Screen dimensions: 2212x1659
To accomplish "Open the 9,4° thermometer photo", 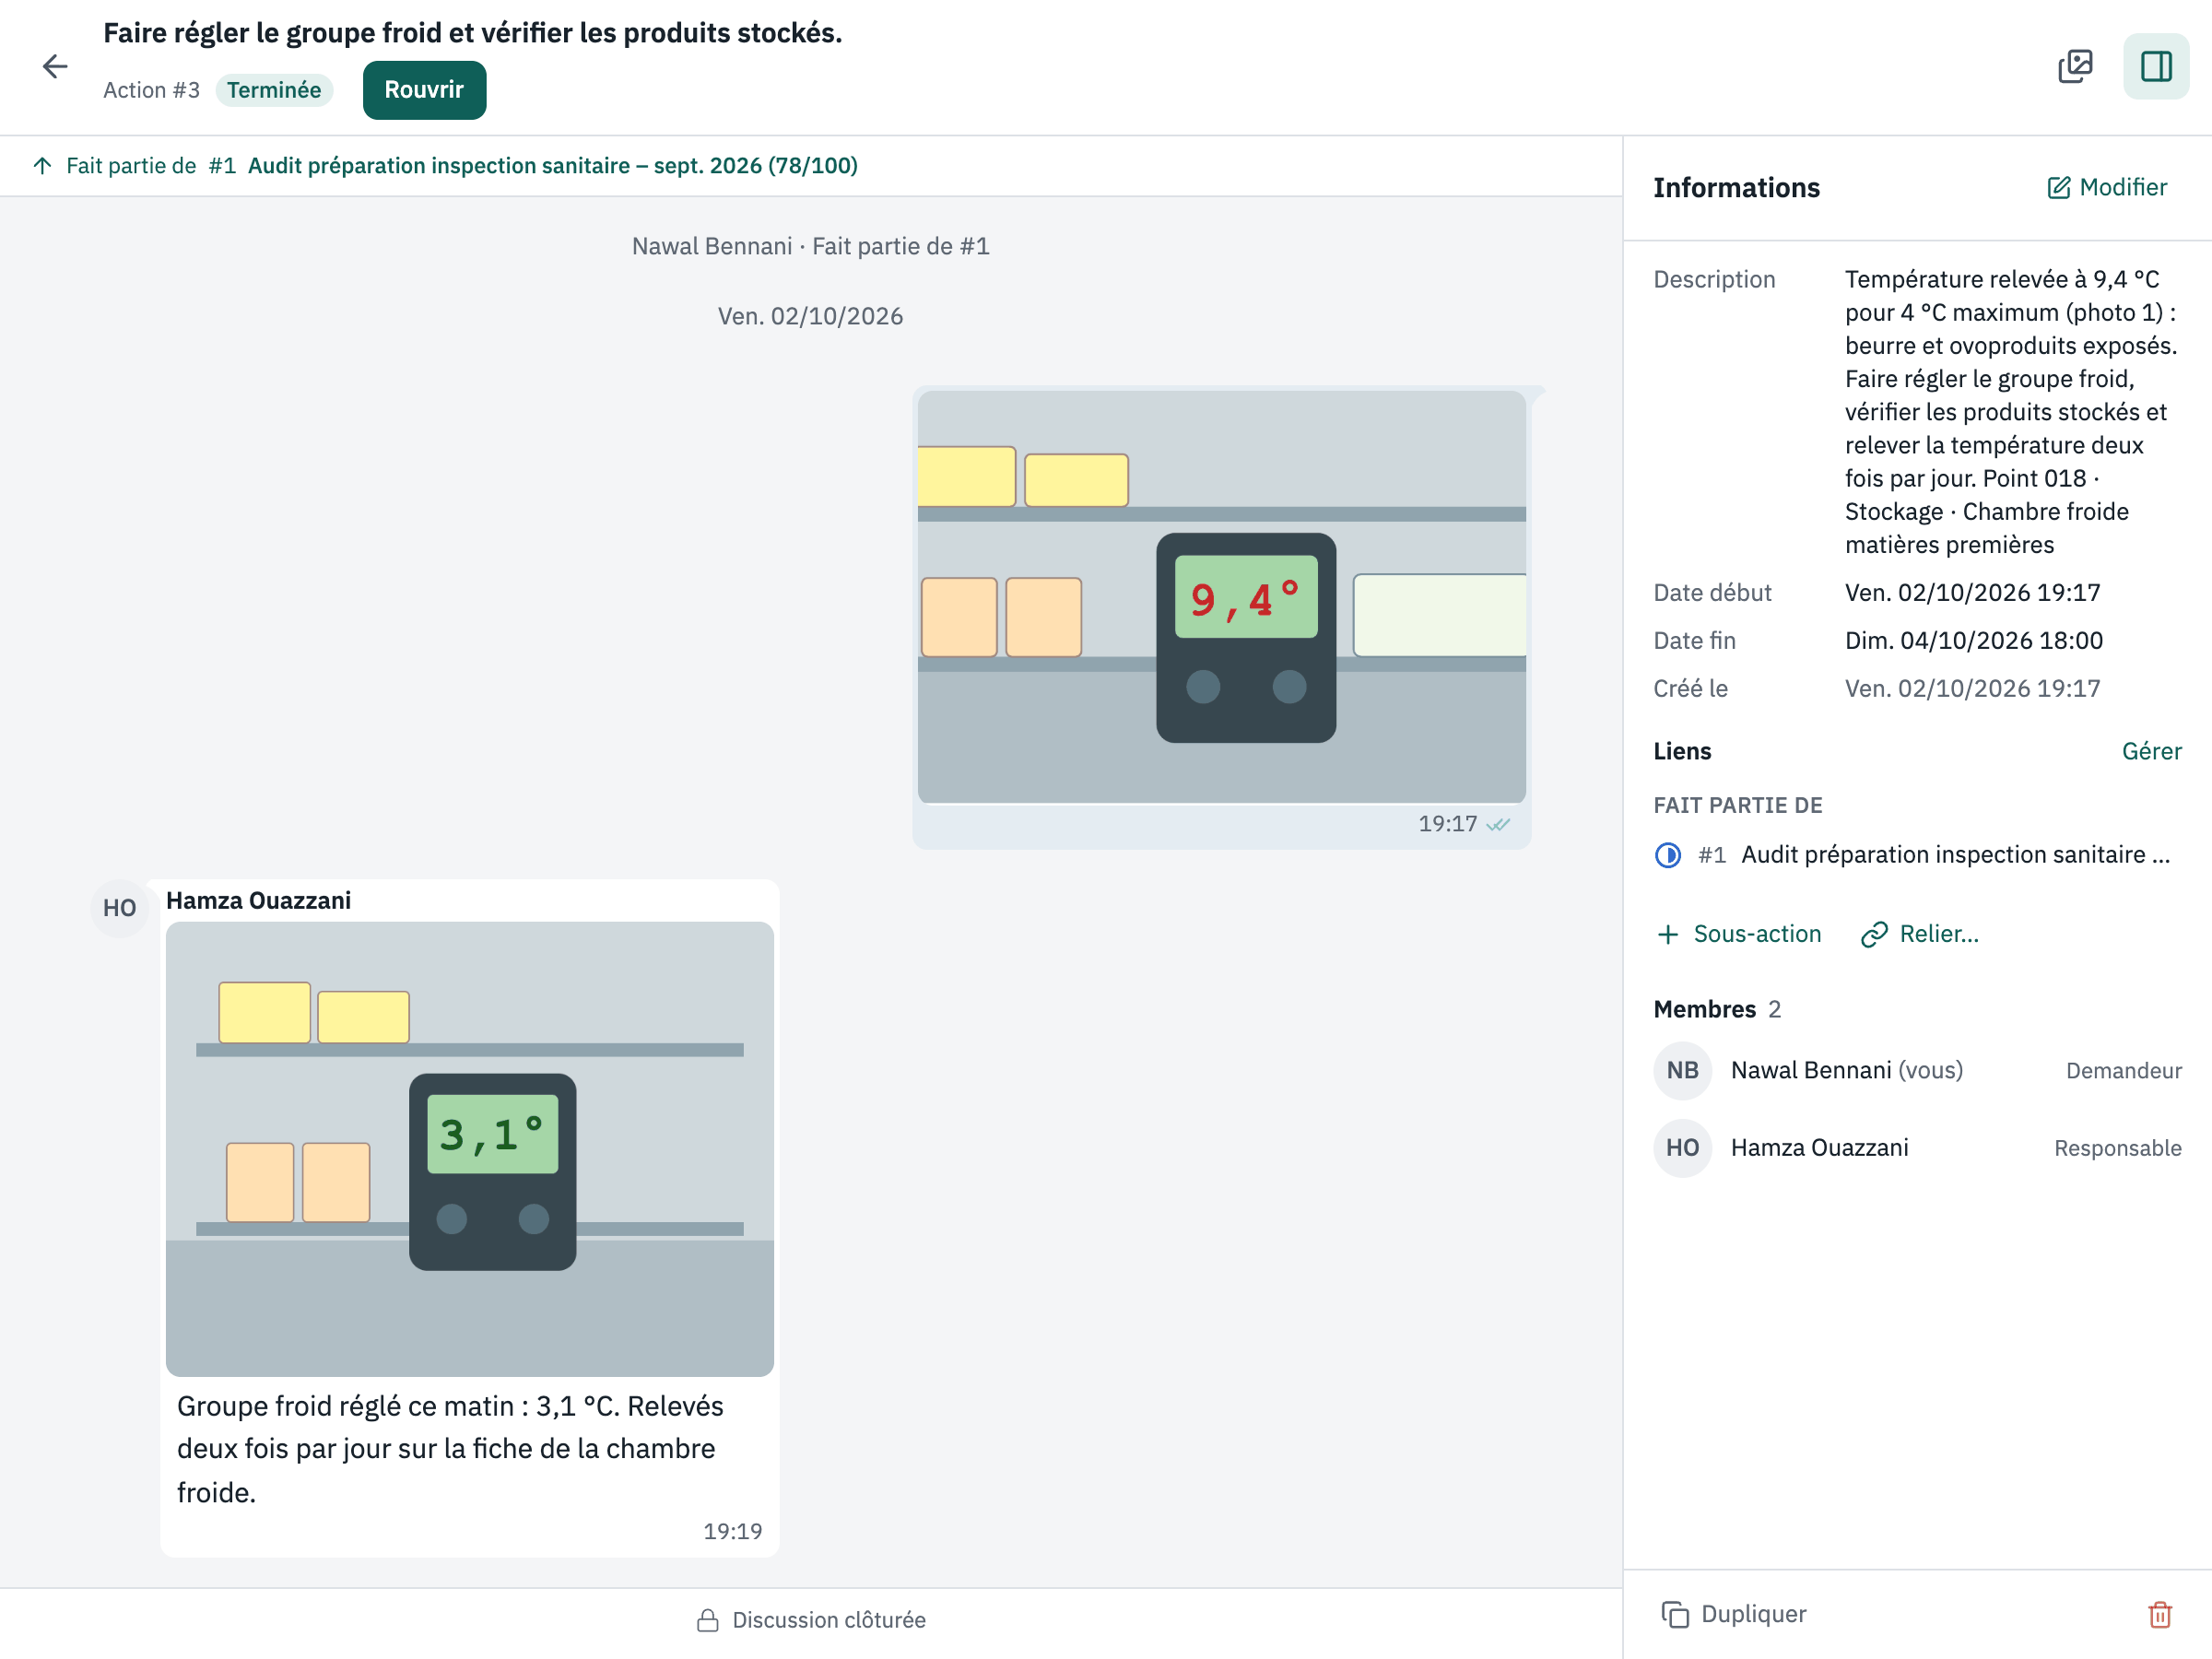I will [1221, 597].
